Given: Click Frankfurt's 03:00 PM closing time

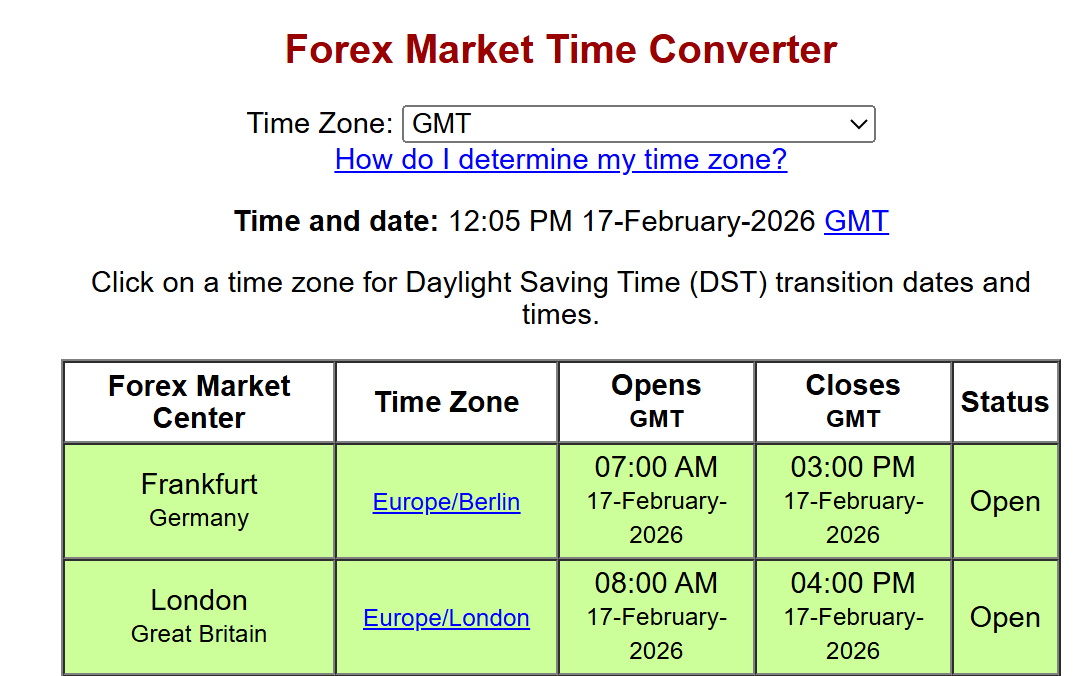Looking at the screenshot, I should [x=853, y=467].
